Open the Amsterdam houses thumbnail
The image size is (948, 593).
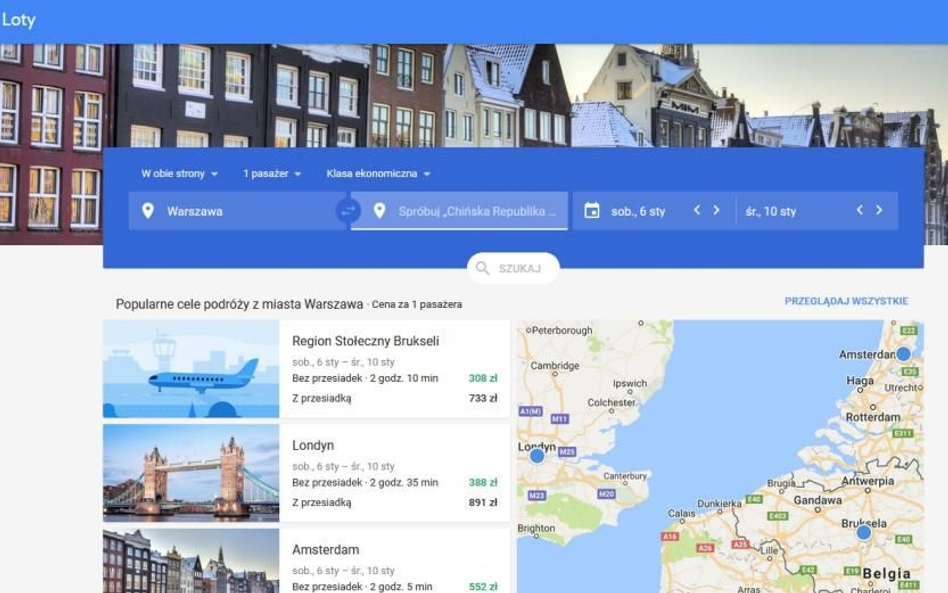click(x=191, y=561)
